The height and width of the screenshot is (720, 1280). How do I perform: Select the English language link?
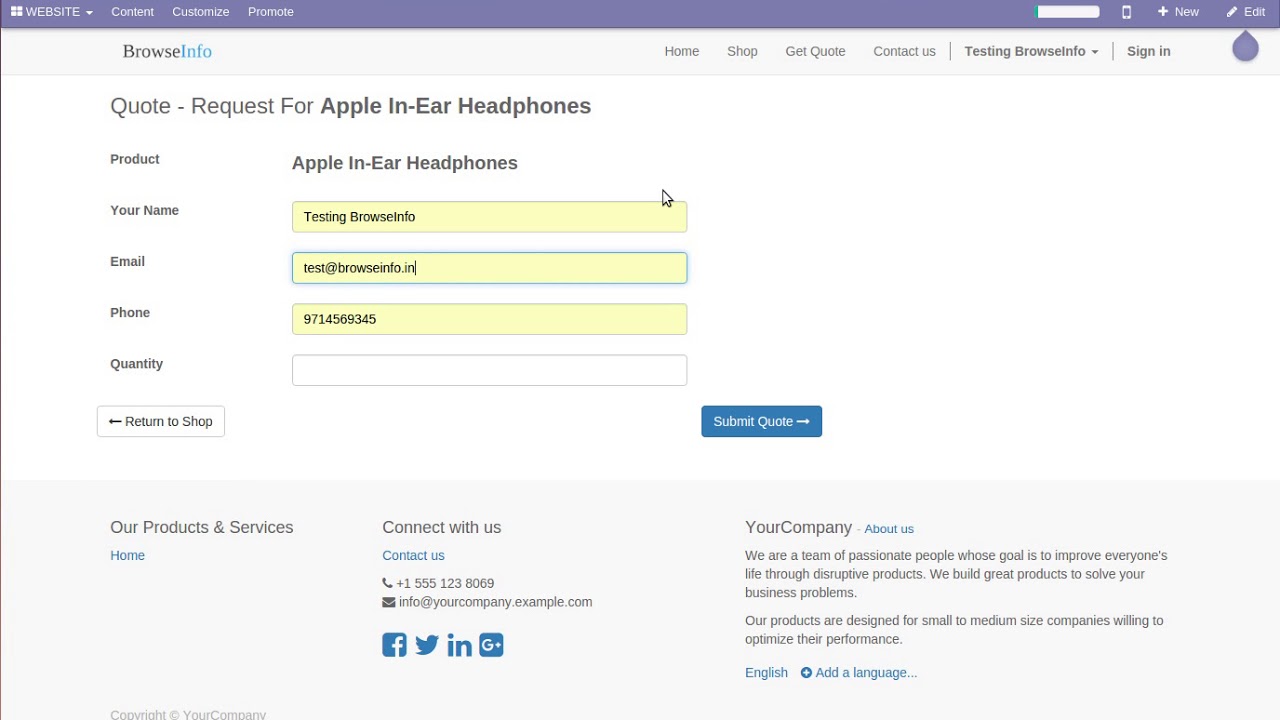pyautogui.click(x=766, y=673)
